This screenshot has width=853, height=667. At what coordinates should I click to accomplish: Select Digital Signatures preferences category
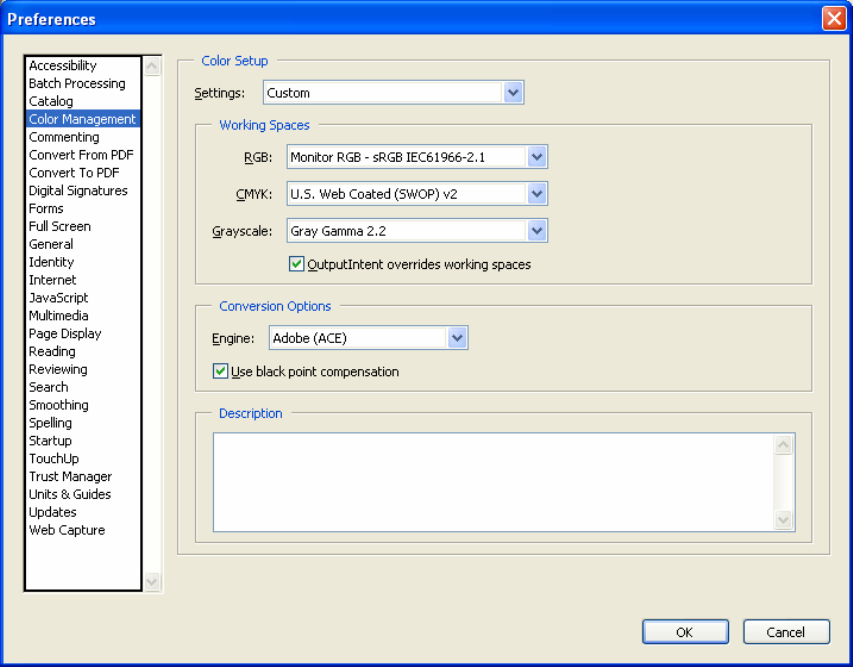(78, 191)
